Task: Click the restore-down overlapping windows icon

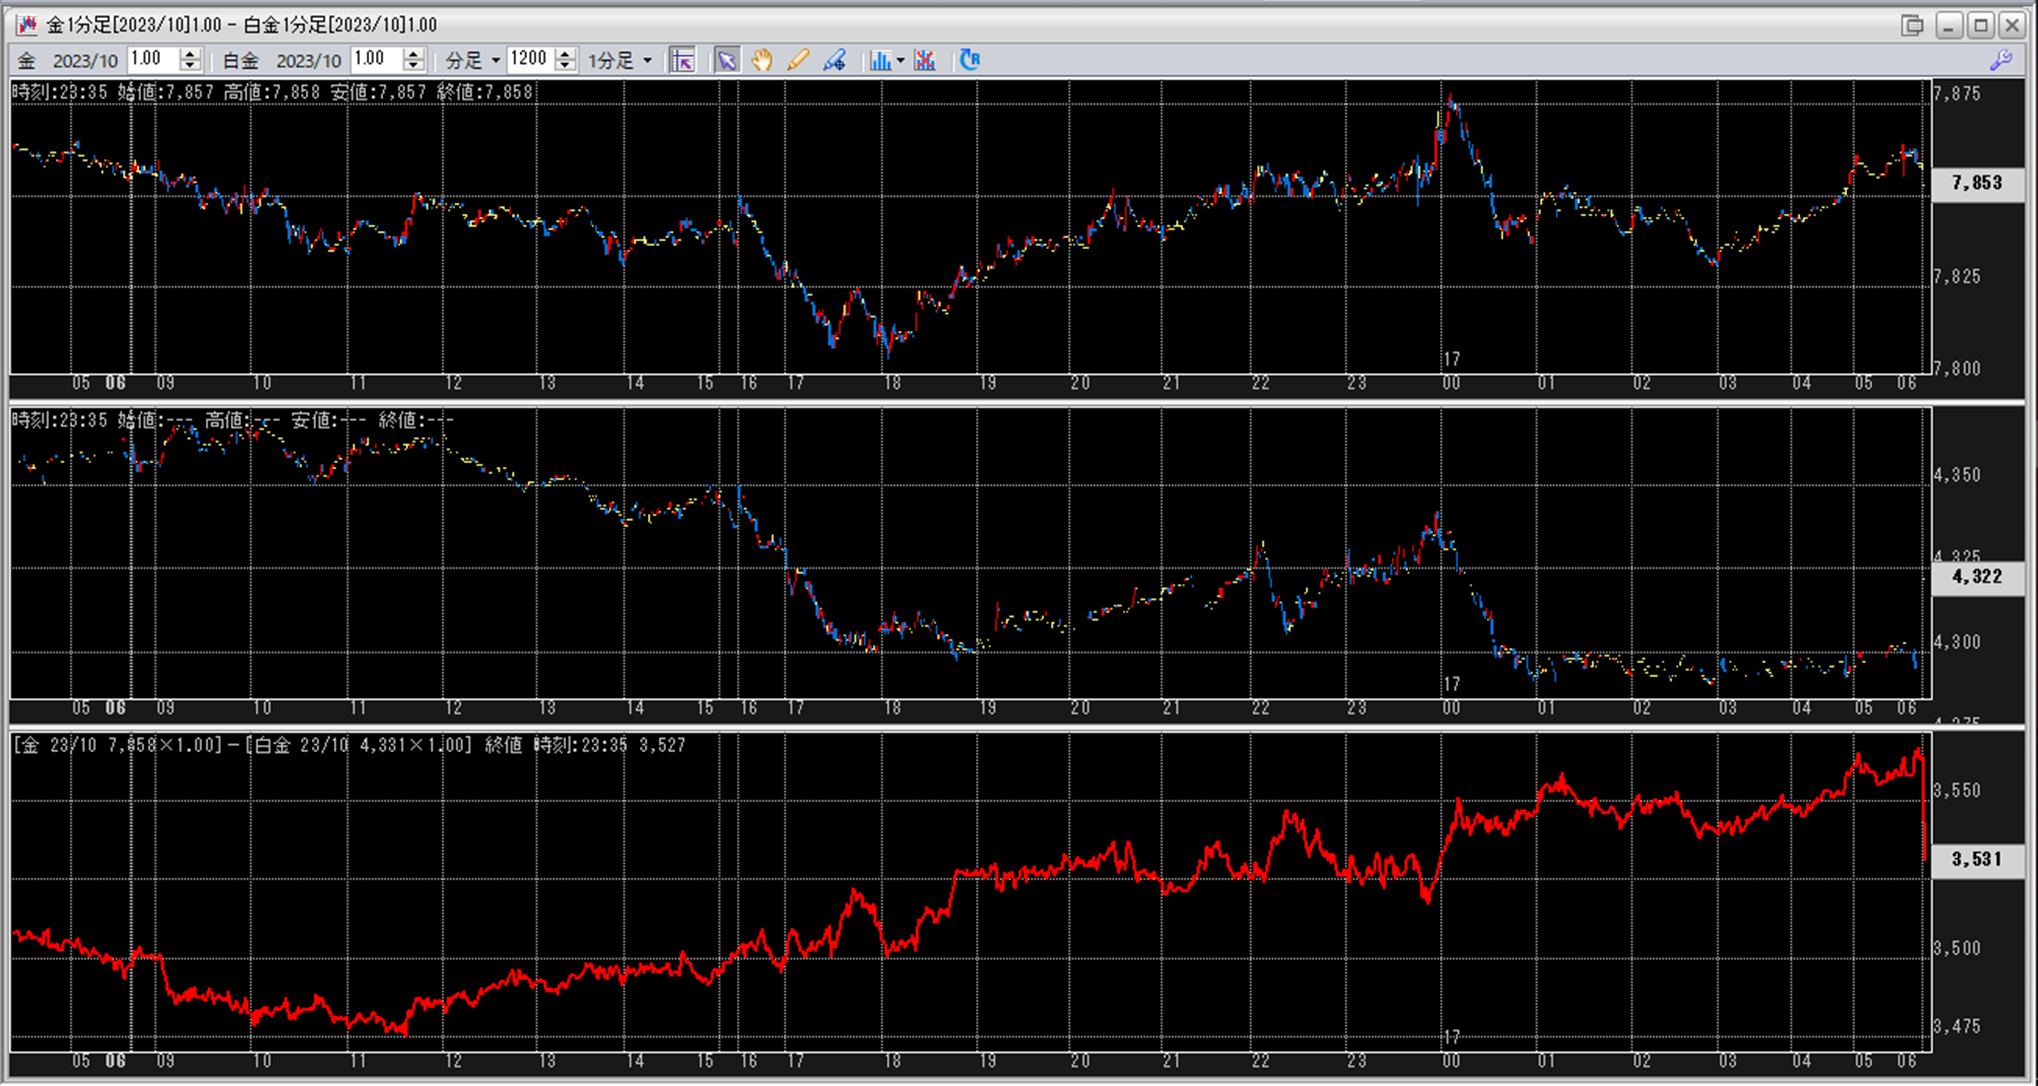Action: 1912,25
